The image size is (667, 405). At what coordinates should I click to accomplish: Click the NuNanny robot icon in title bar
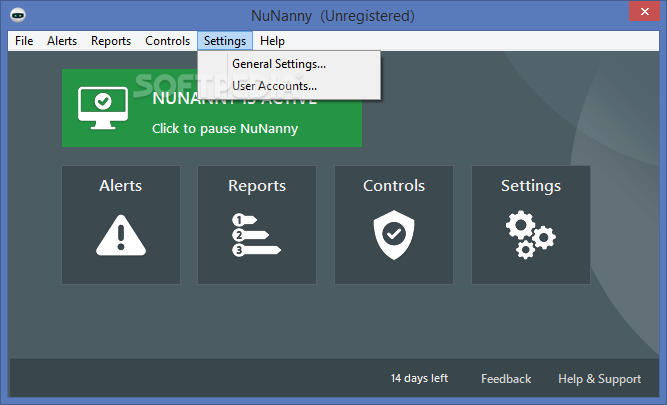[x=18, y=15]
